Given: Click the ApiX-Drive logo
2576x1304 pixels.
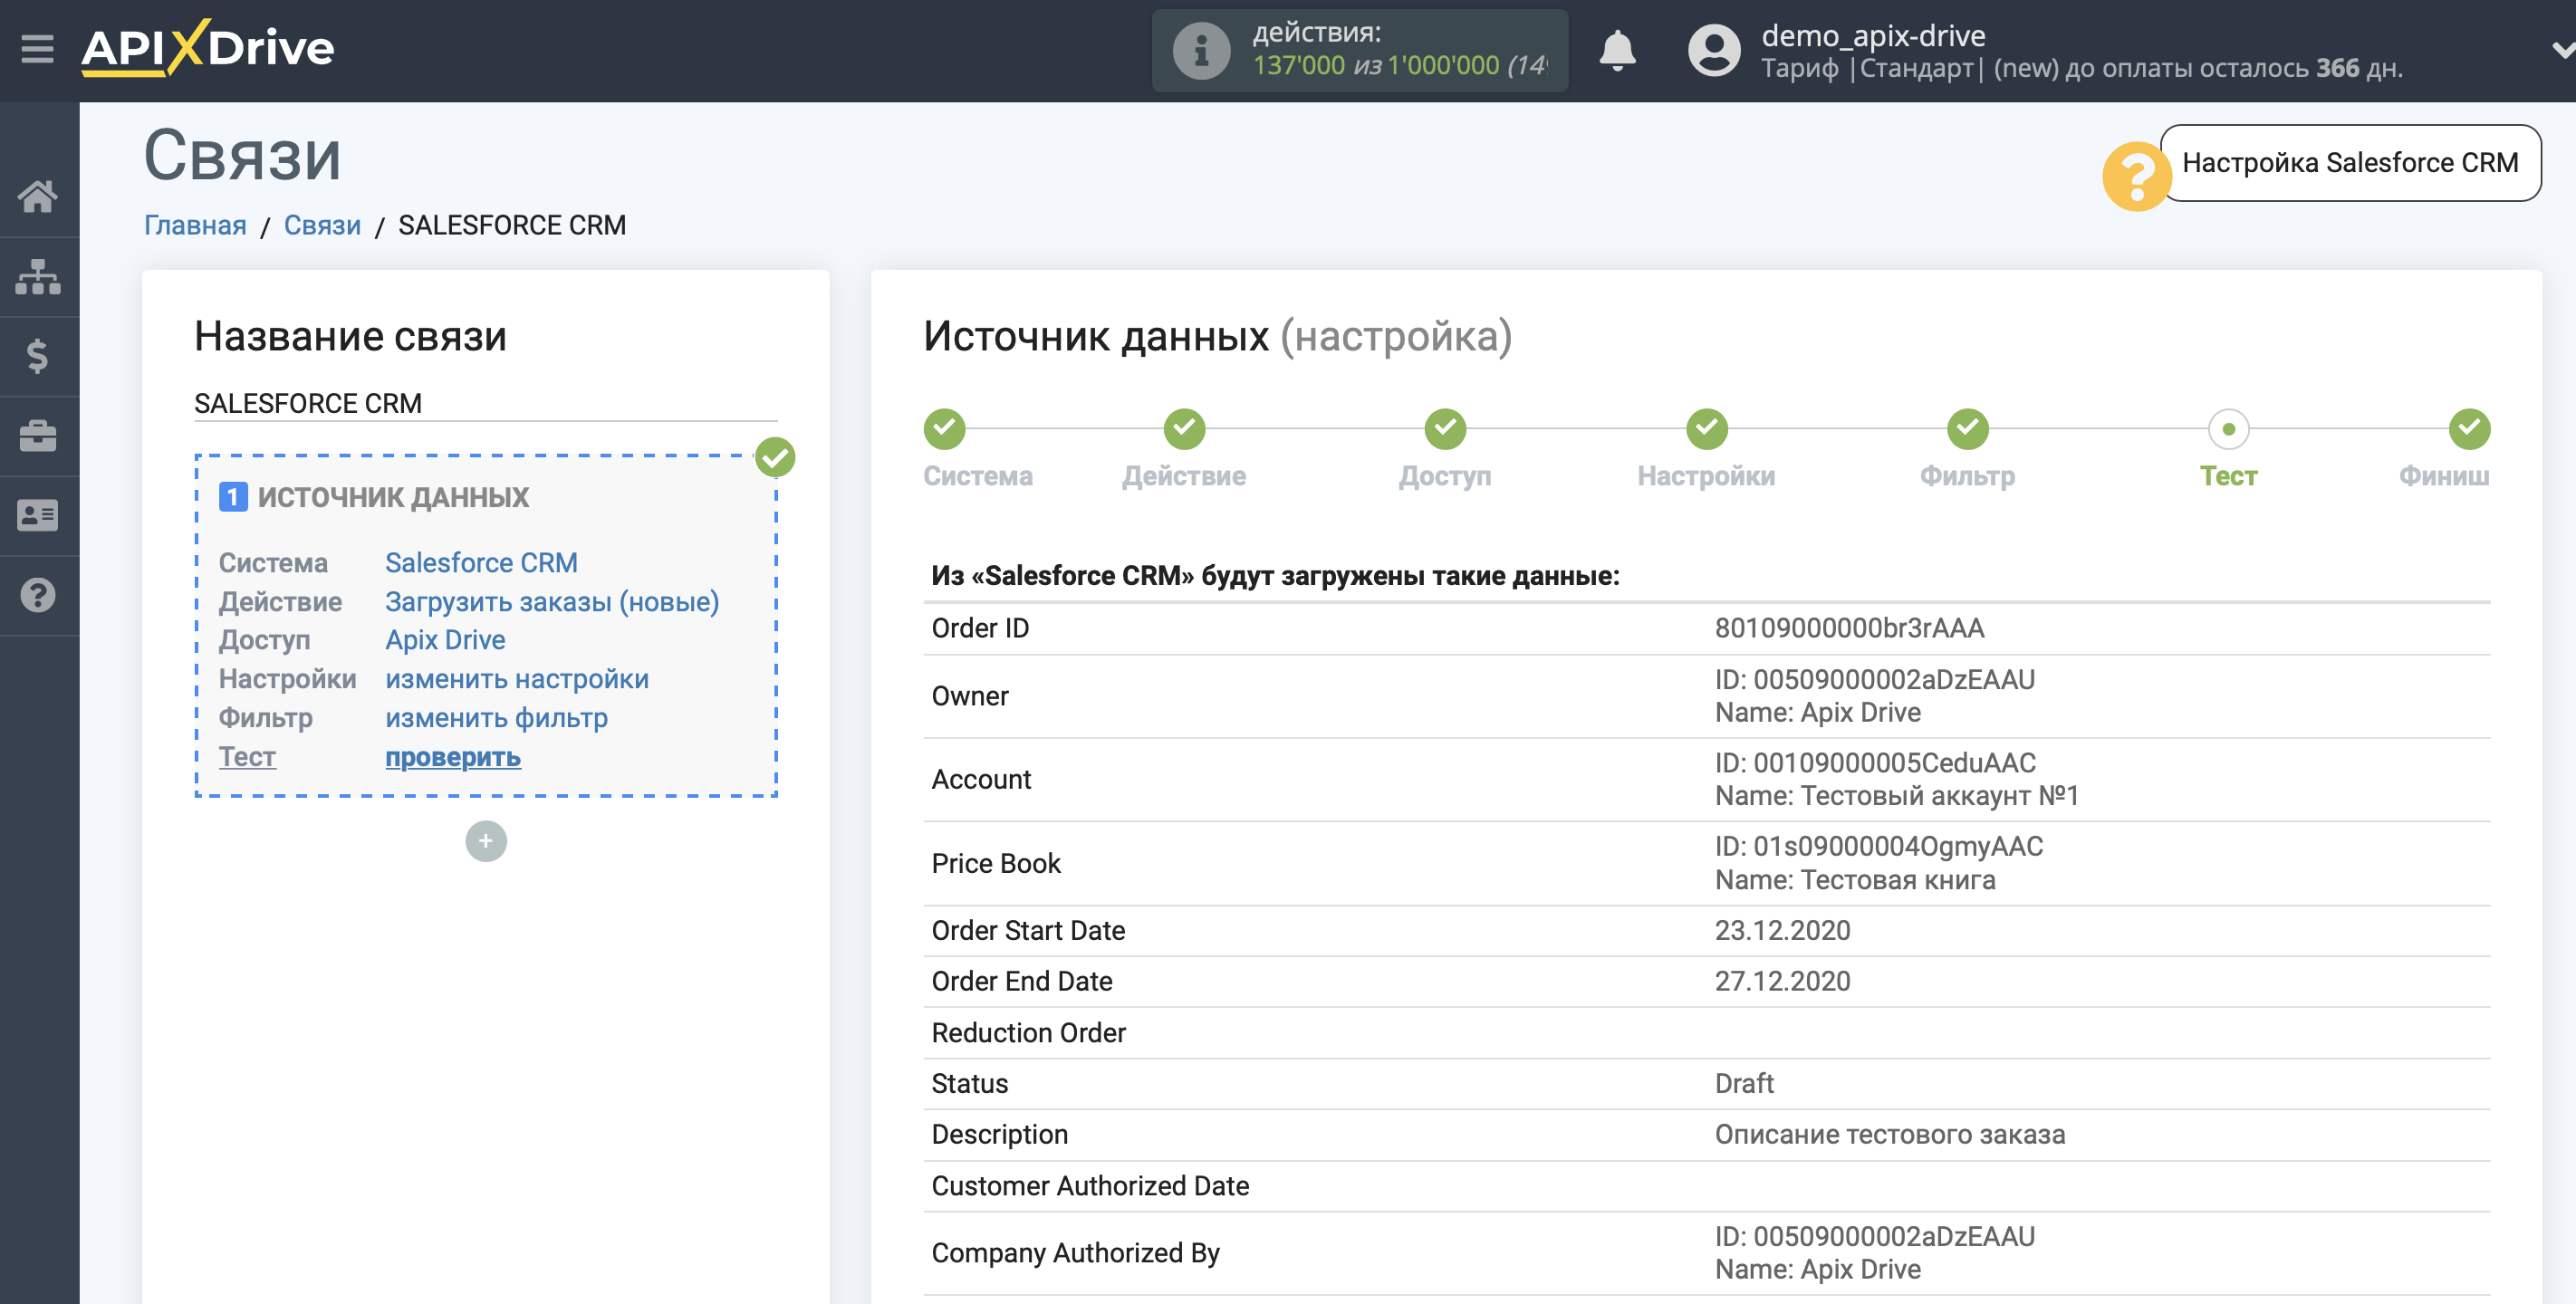Looking at the screenshot, I should [x=208, y=48].
